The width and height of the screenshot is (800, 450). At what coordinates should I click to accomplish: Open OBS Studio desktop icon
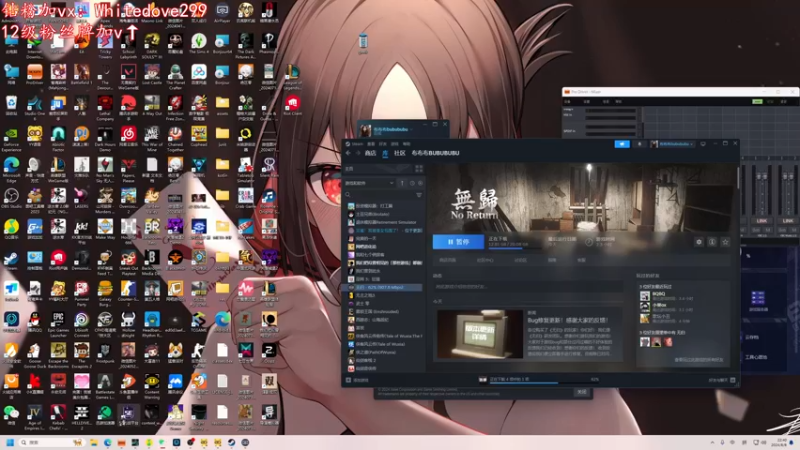point(11,199)
